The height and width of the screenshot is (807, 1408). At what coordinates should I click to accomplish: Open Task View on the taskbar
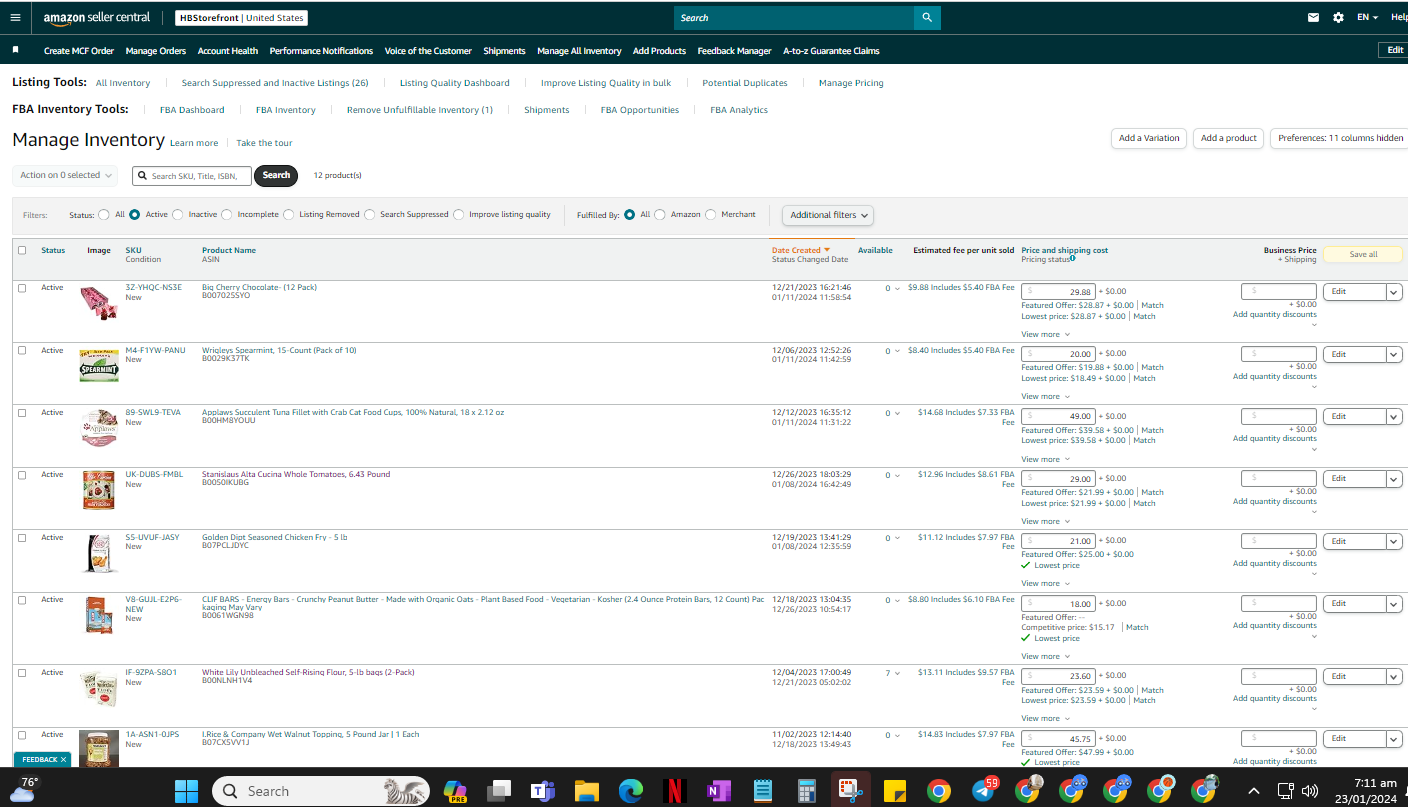pyautogui.click(x=499, y=791)
